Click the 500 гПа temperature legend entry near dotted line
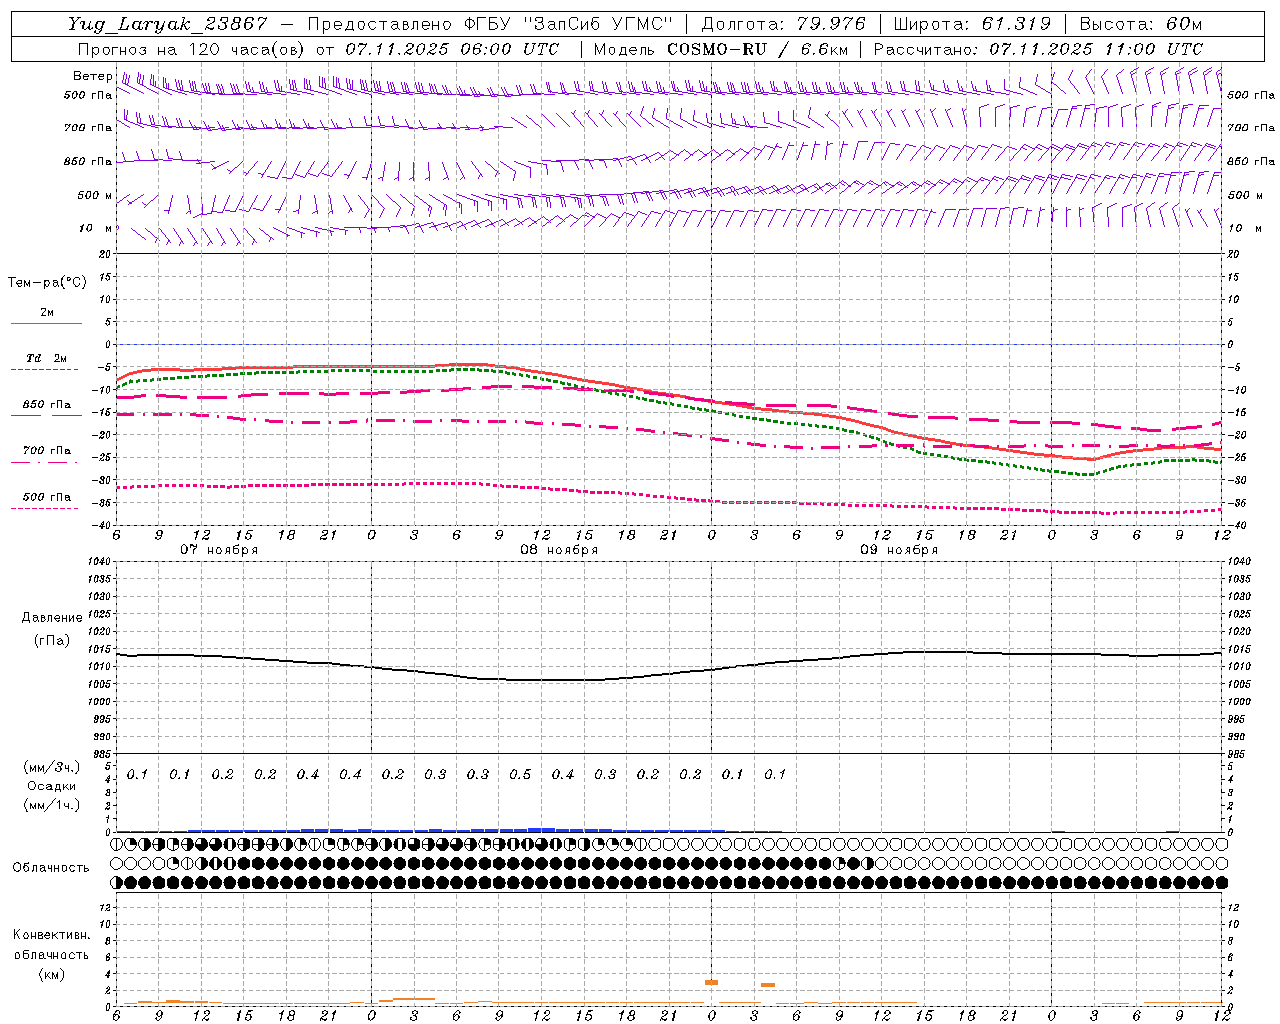The image size is (1280, 1024). click(46, 497)
